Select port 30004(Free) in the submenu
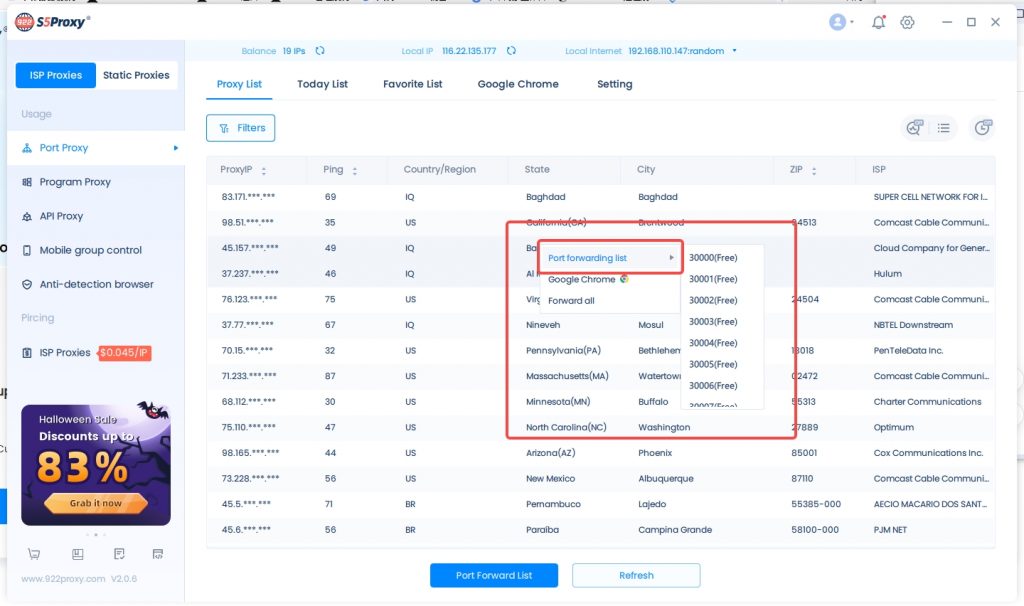Image resolution: width=1024 pixels, height=606 pixels. 722,343
